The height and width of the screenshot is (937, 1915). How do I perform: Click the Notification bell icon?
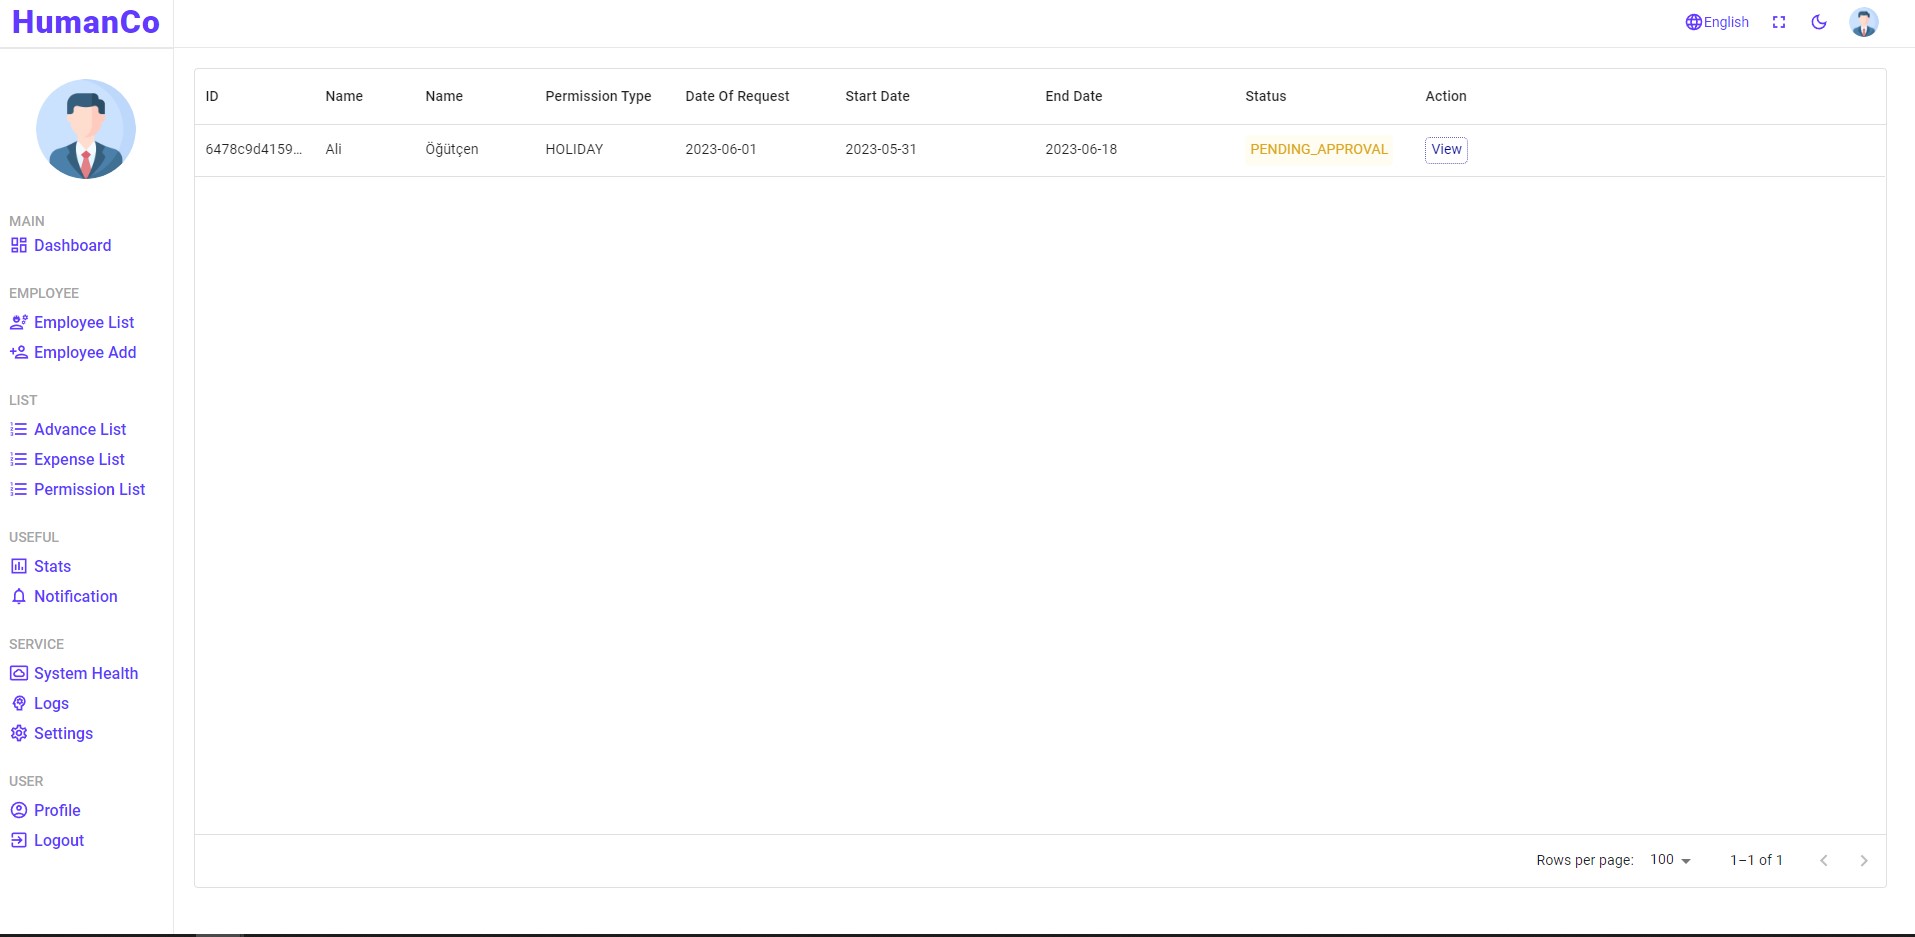[x=19, y=596]
